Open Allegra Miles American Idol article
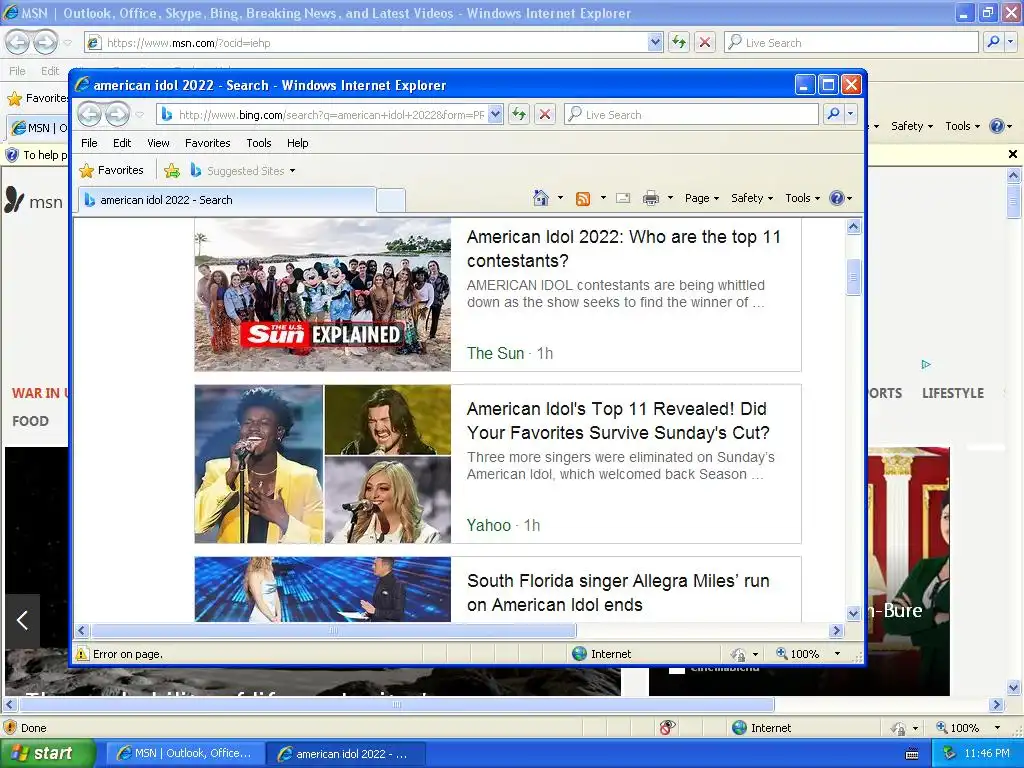 click(x=618, y=592)
